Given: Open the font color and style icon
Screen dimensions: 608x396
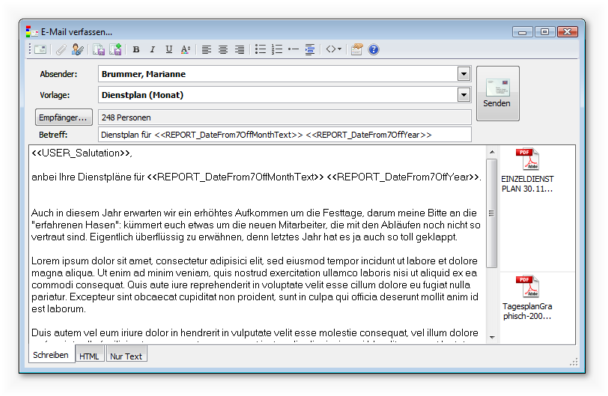Looking at the screenshot, I should point(185,50).
